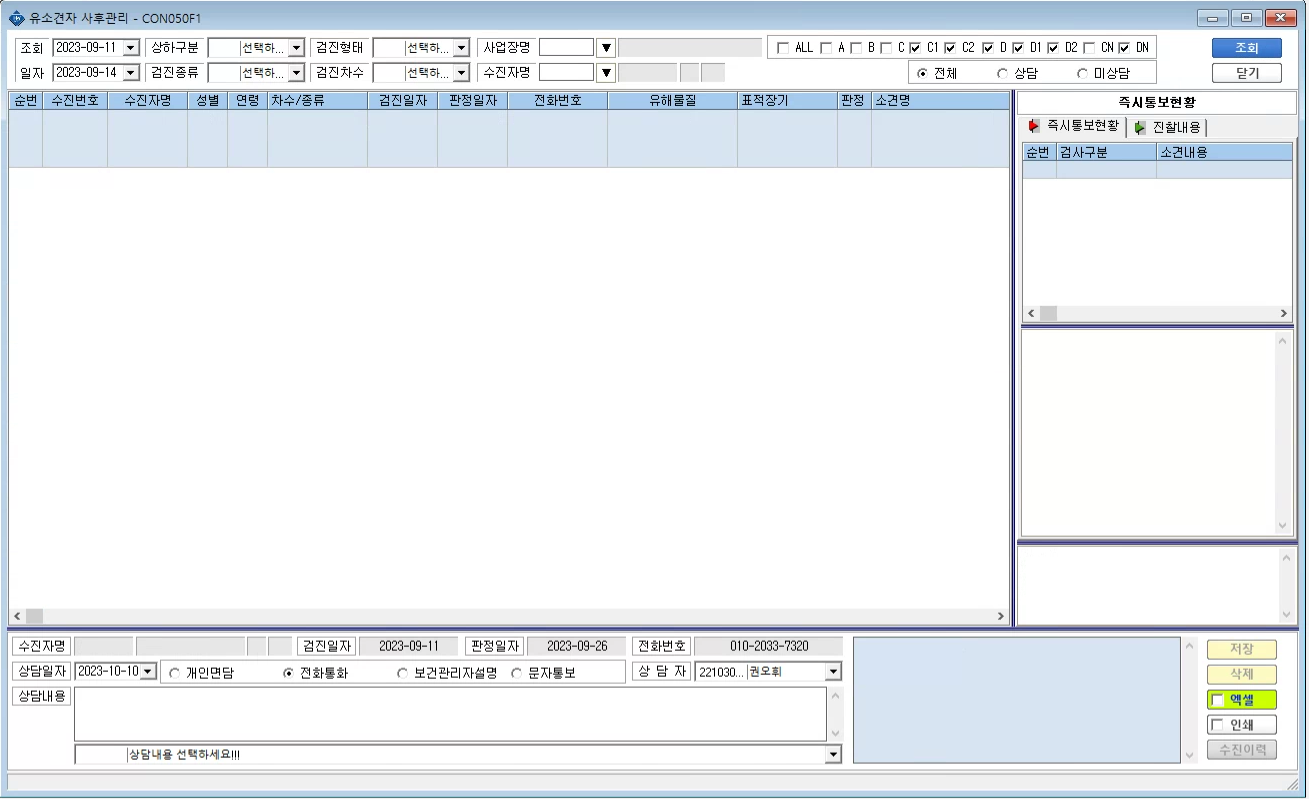Click into the 상담내용 text area
The image size is (1309, 799).
coord(450,714)
